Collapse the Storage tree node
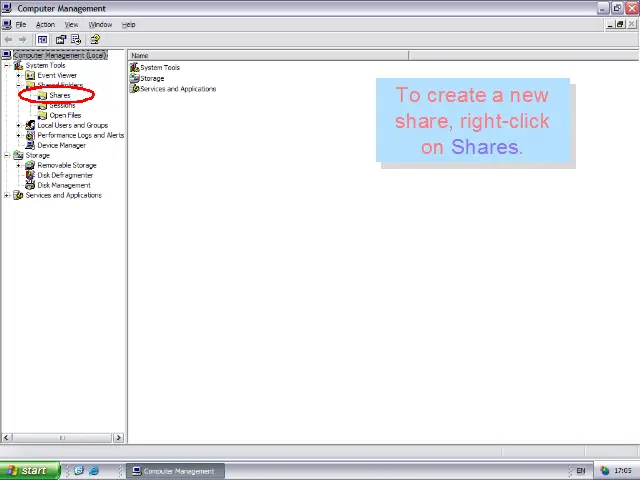 point(7,156)
